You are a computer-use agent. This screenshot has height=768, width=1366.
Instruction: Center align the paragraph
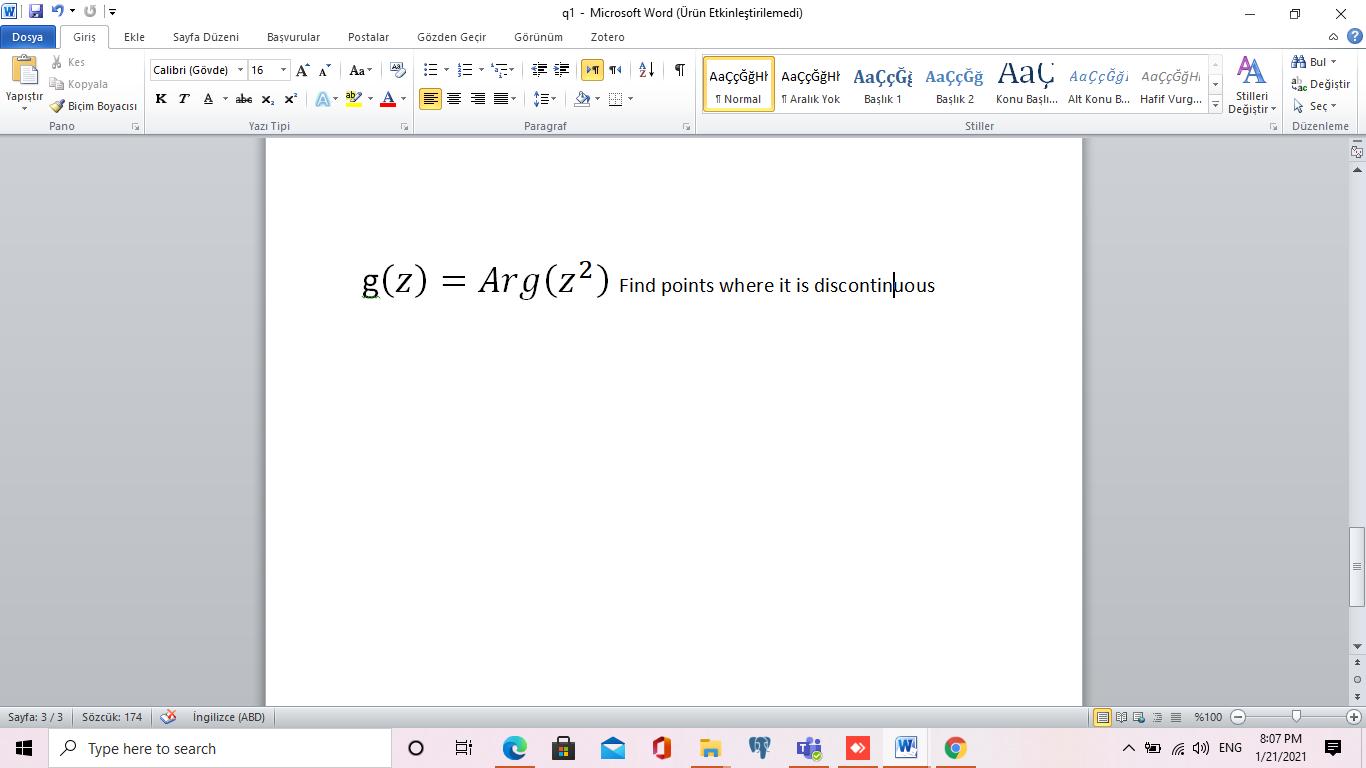coord(454,99)
